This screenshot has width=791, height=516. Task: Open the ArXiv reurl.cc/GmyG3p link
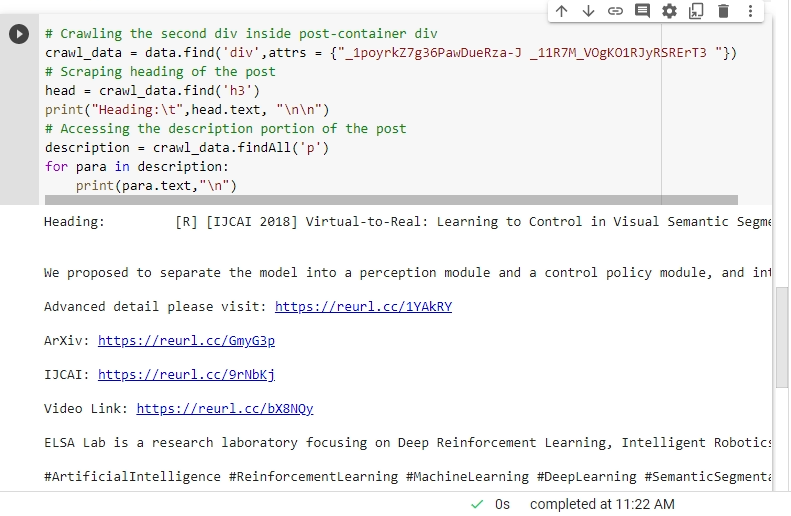coord(186,341)
